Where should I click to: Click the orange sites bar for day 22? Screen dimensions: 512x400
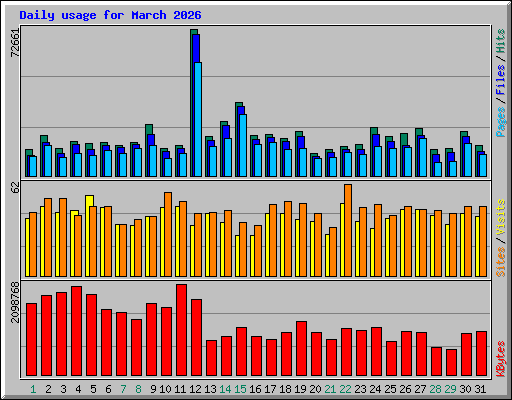[348, 230]
